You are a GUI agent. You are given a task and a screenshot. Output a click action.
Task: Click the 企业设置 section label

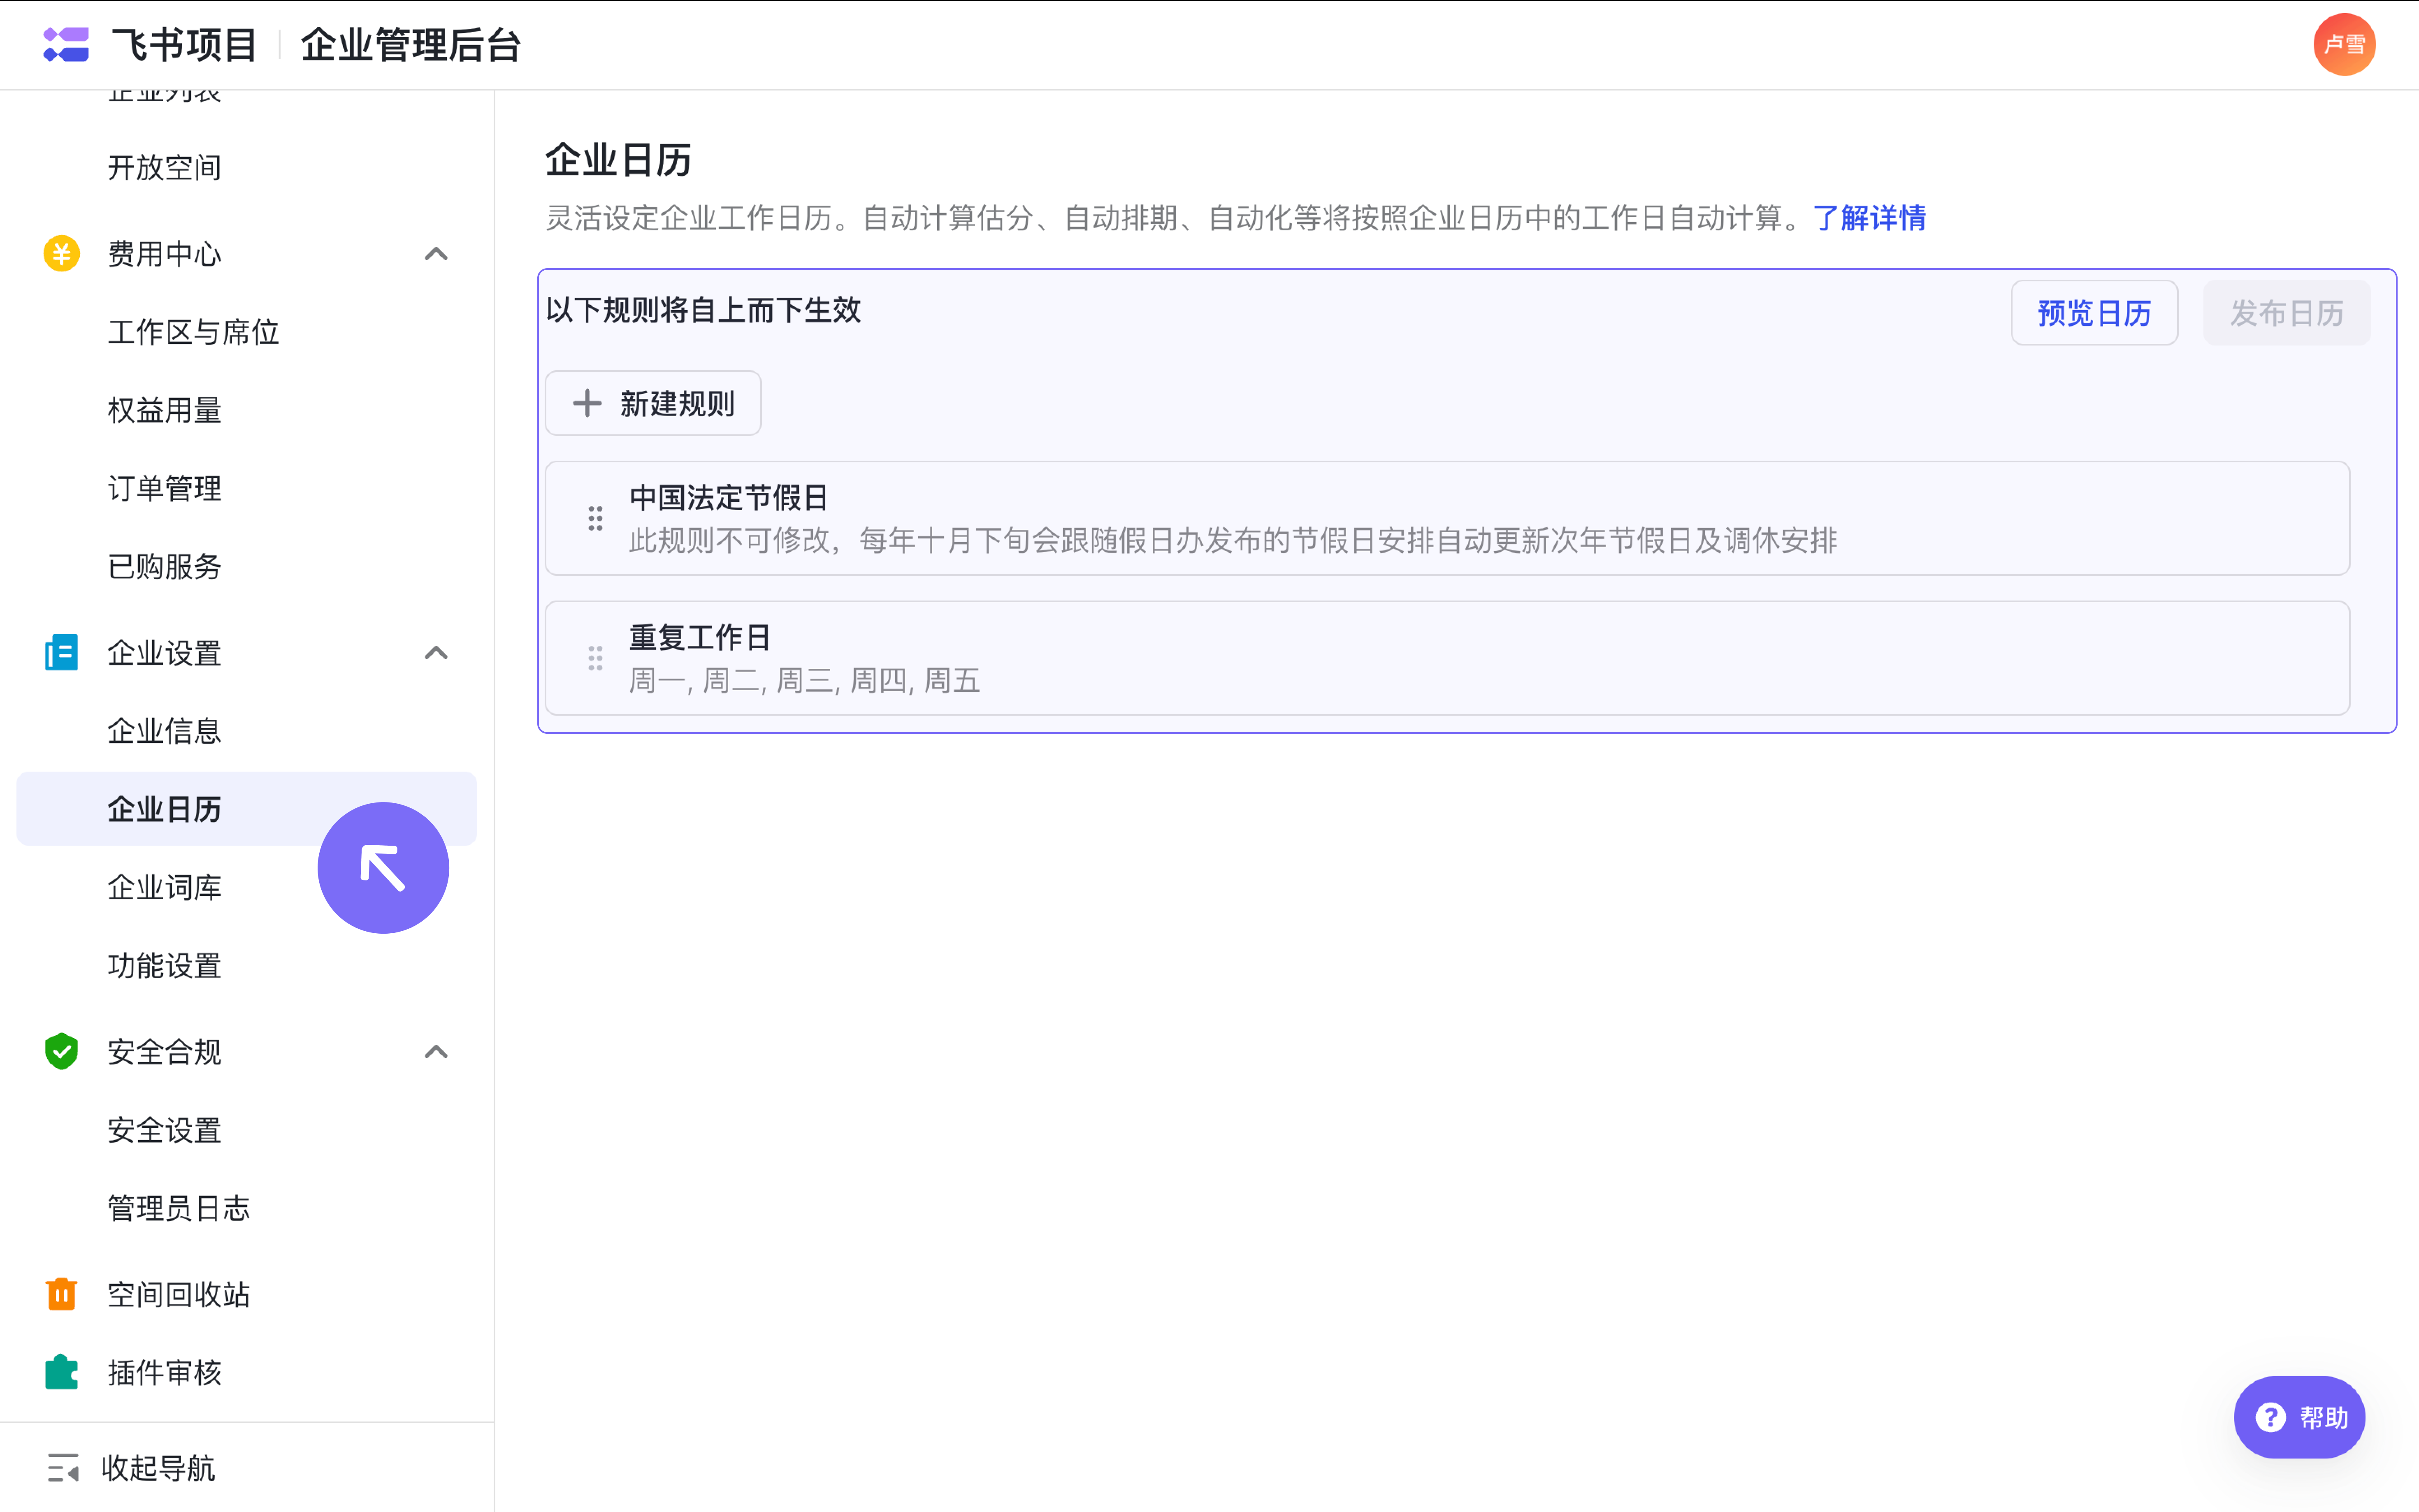[164, 653]
